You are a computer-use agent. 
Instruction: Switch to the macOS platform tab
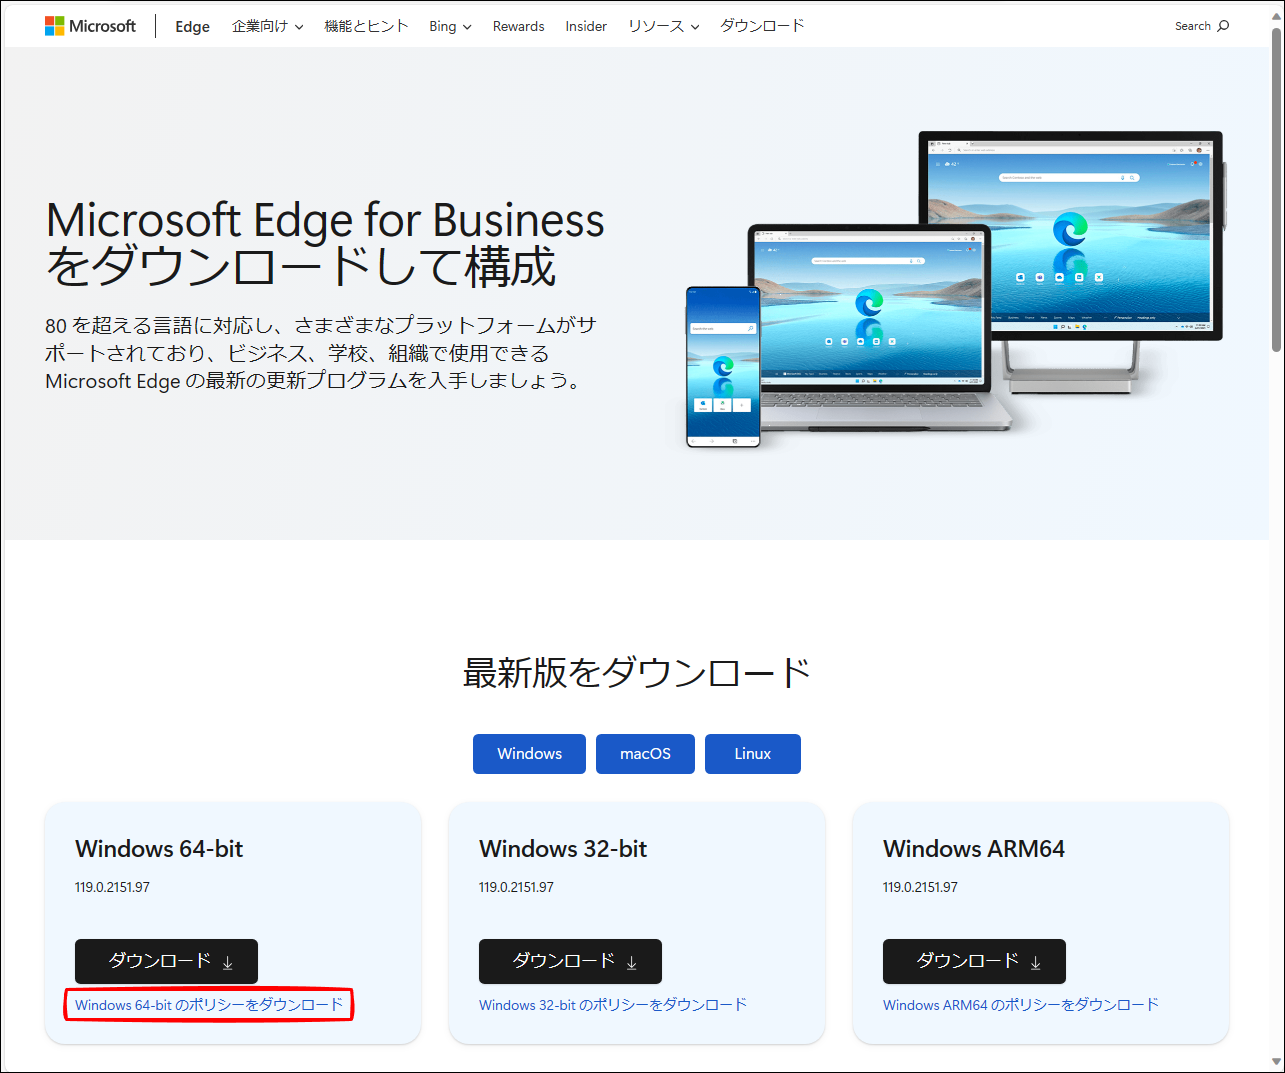point(645,754)
